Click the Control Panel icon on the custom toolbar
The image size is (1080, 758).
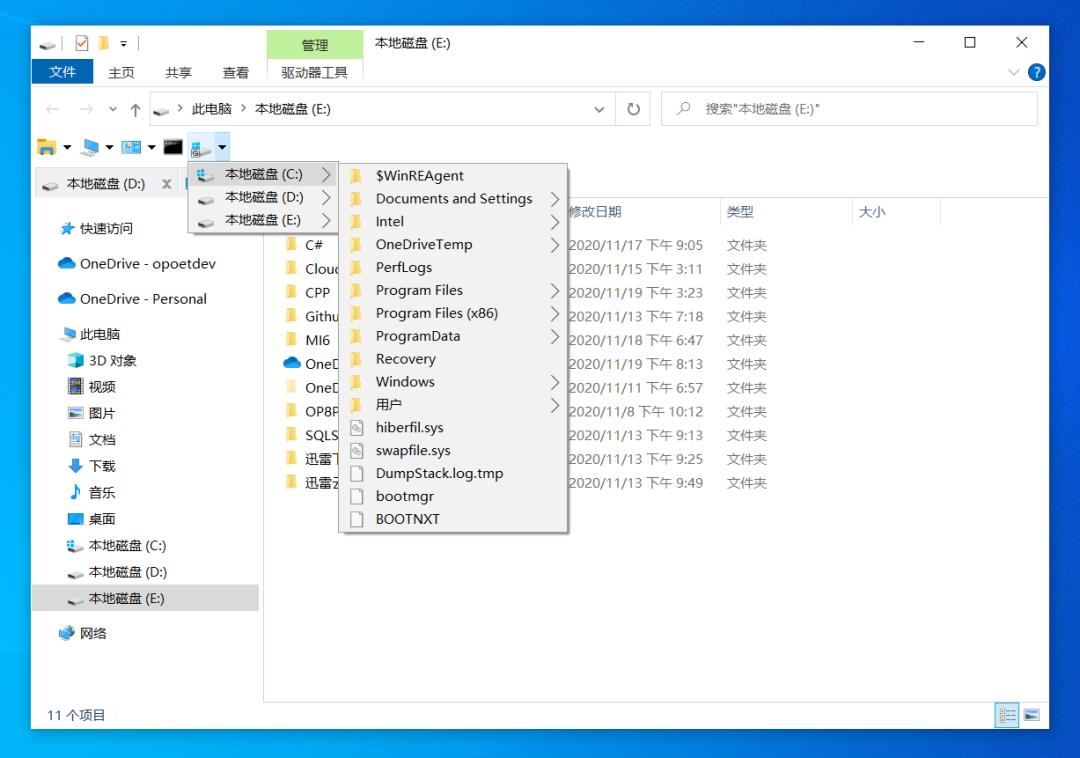[x=130, y=145]
